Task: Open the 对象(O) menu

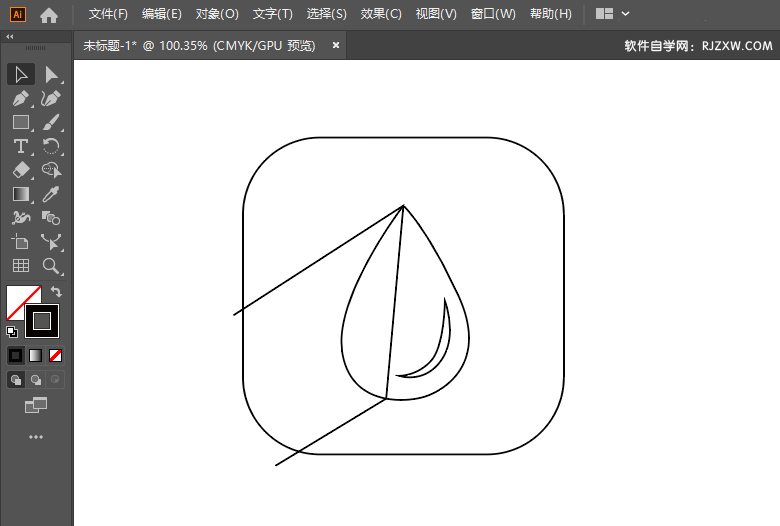Action: click(x=217, y=14)
